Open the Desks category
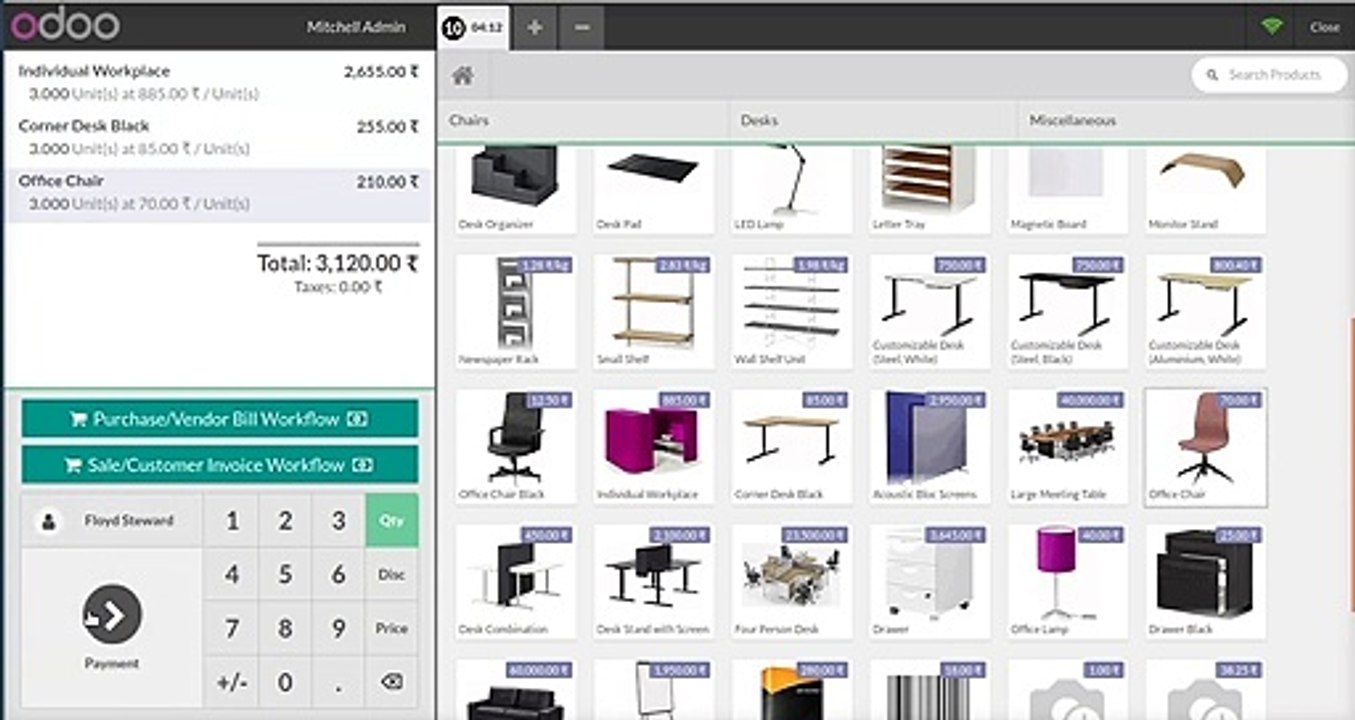The height and width of the screenshot is (720, 1355). point(874,120)
